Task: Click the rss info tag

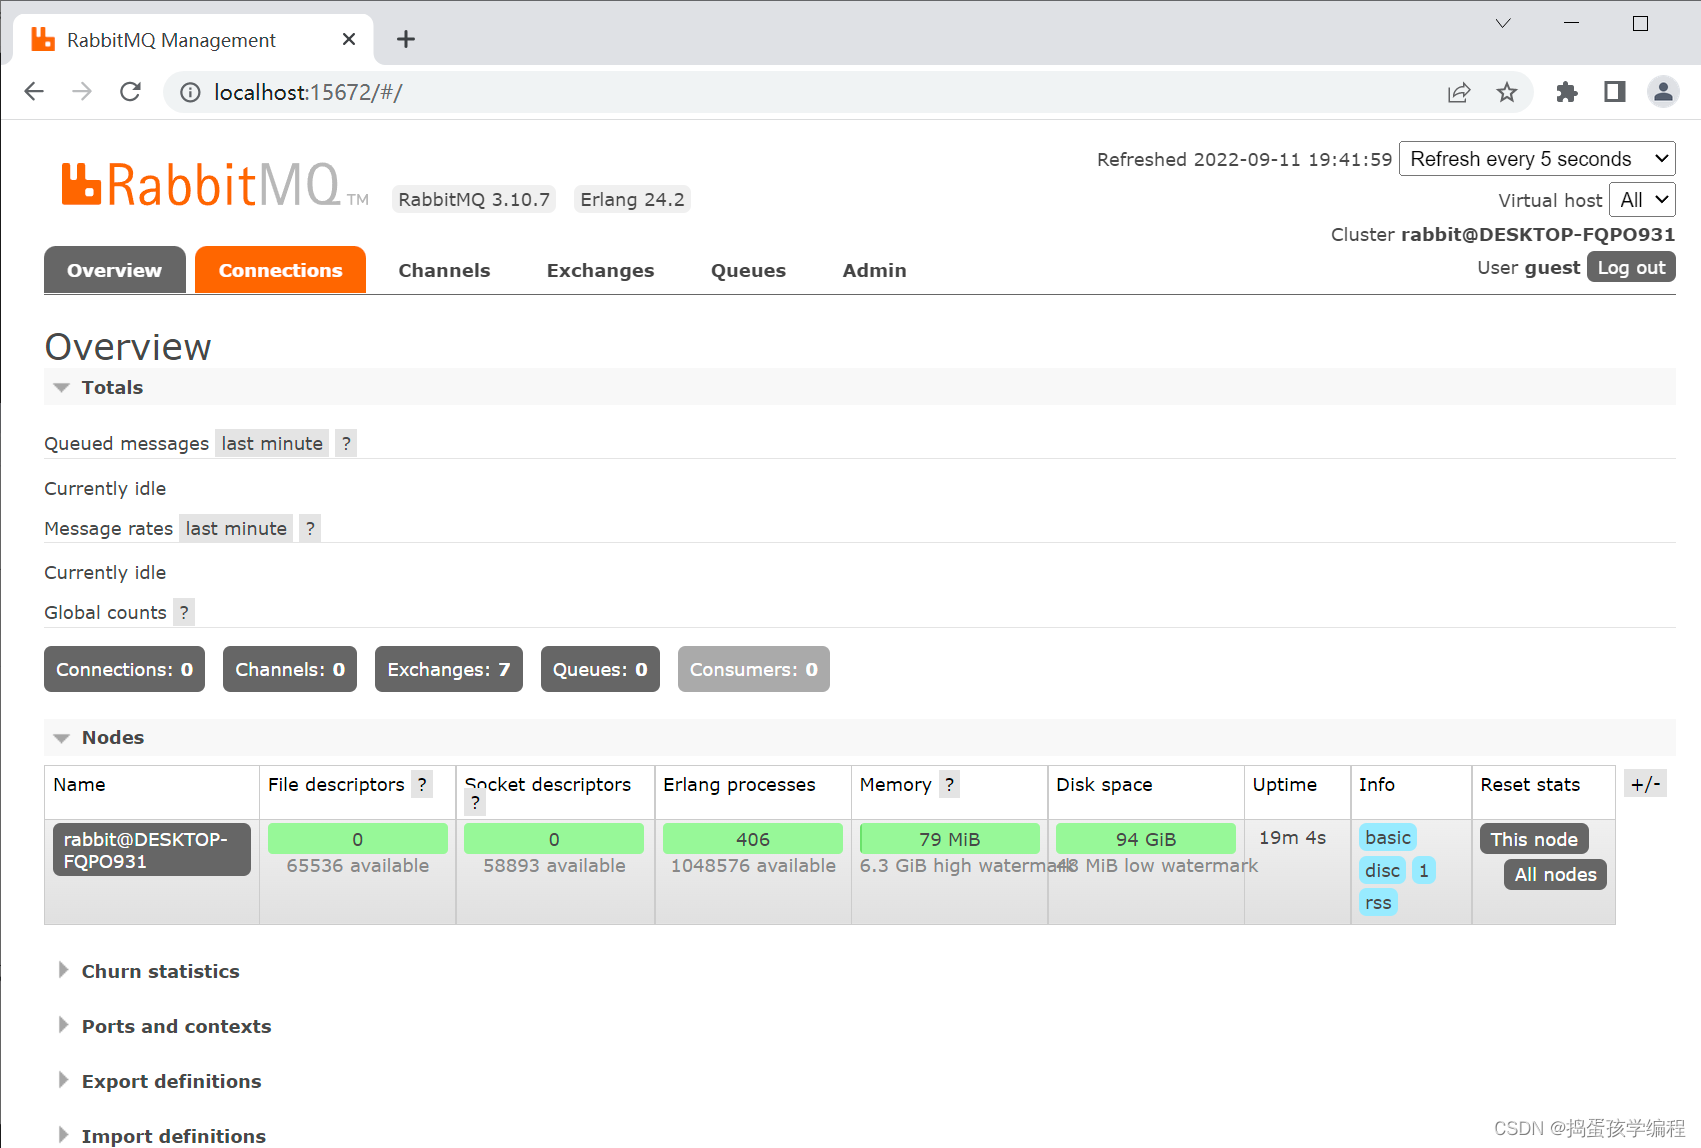Action: click(1378, 903)
